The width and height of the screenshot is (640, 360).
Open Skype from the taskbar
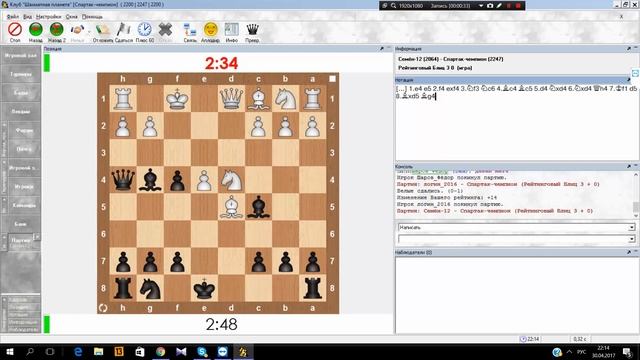click(x=202, y=352)
